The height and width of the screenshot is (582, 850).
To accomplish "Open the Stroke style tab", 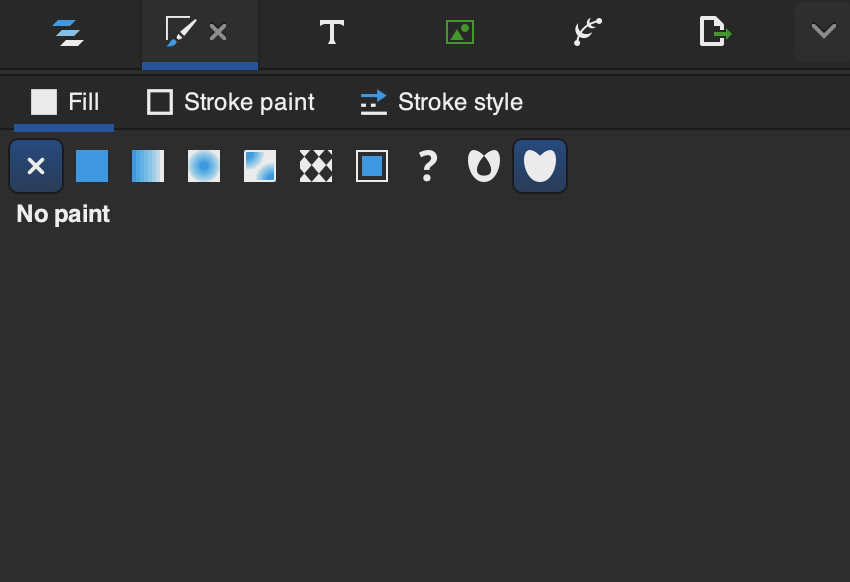I will (x=441, y=102).
